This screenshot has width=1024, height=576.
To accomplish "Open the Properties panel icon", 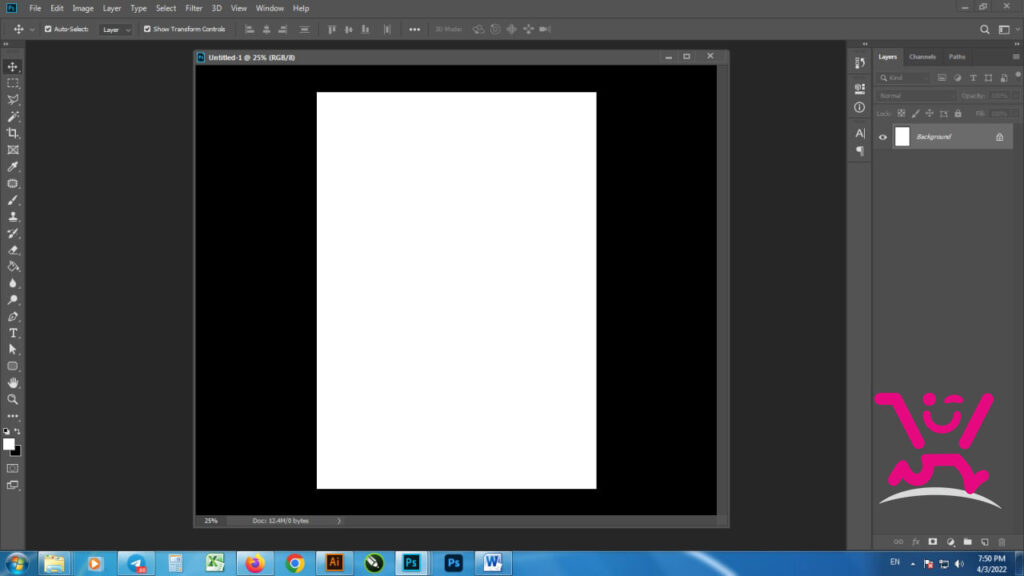I will (859, 88).
